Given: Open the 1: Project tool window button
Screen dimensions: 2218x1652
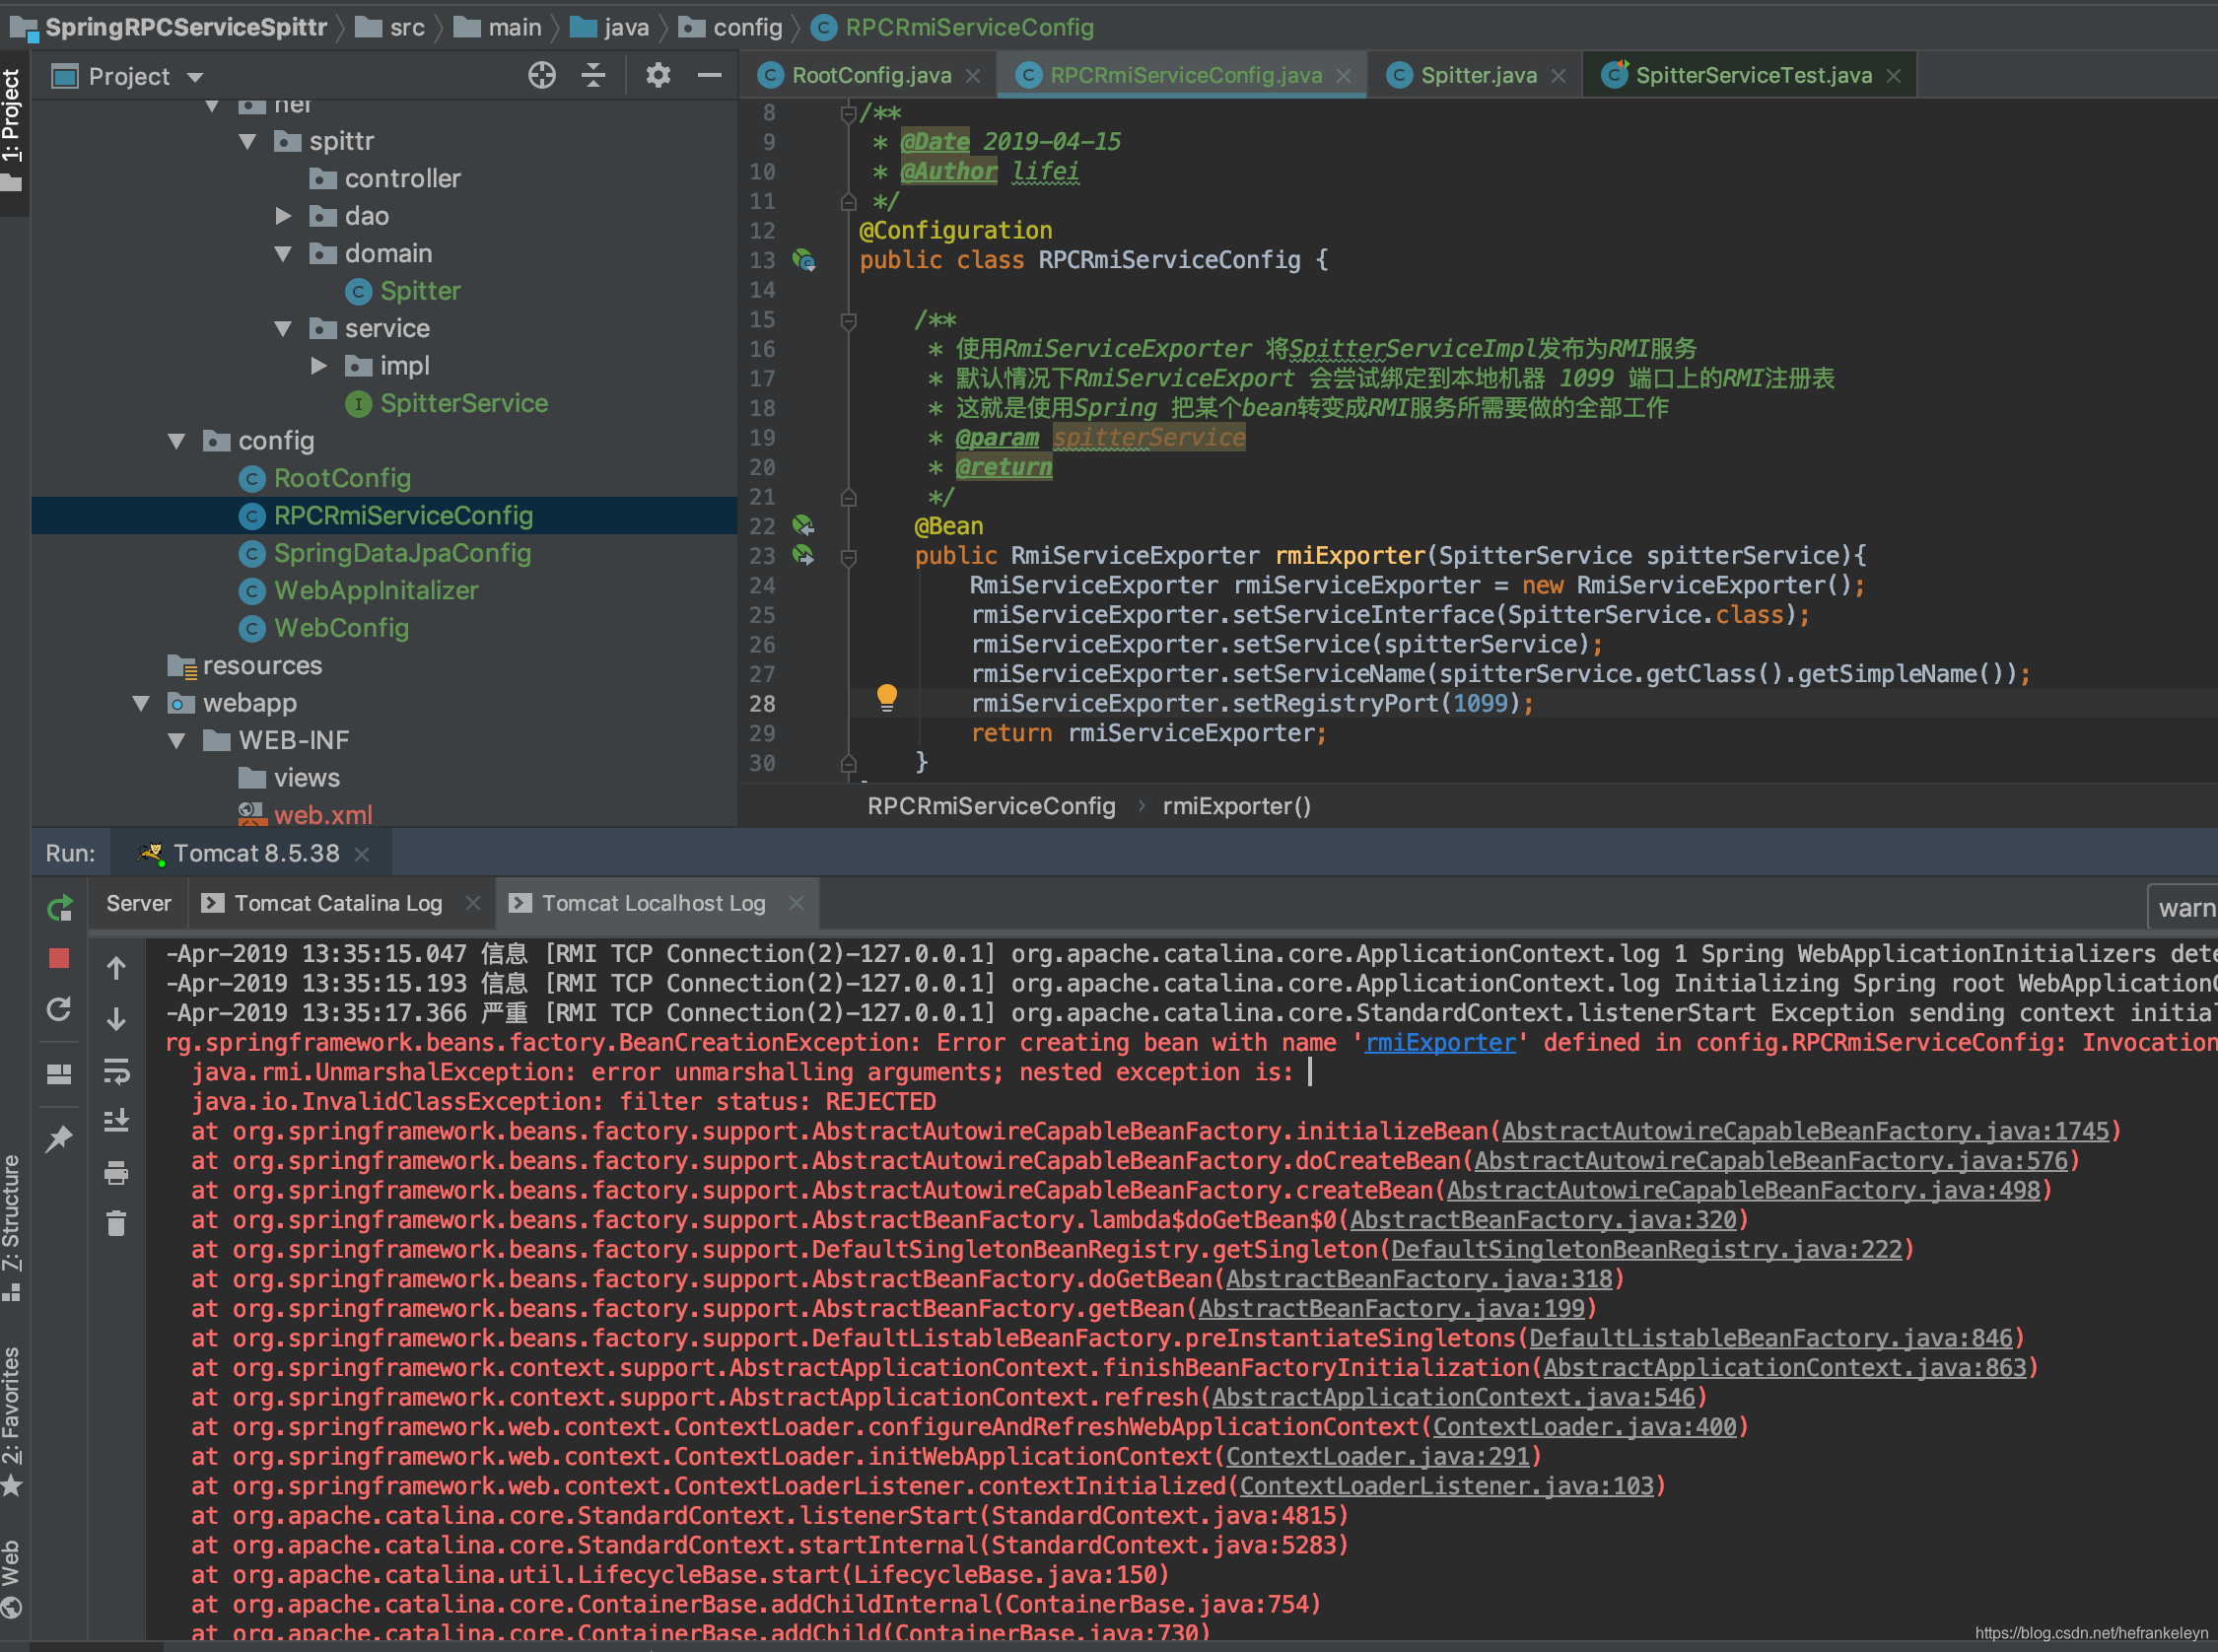Looking at the screenshot, I should [13, 128].
